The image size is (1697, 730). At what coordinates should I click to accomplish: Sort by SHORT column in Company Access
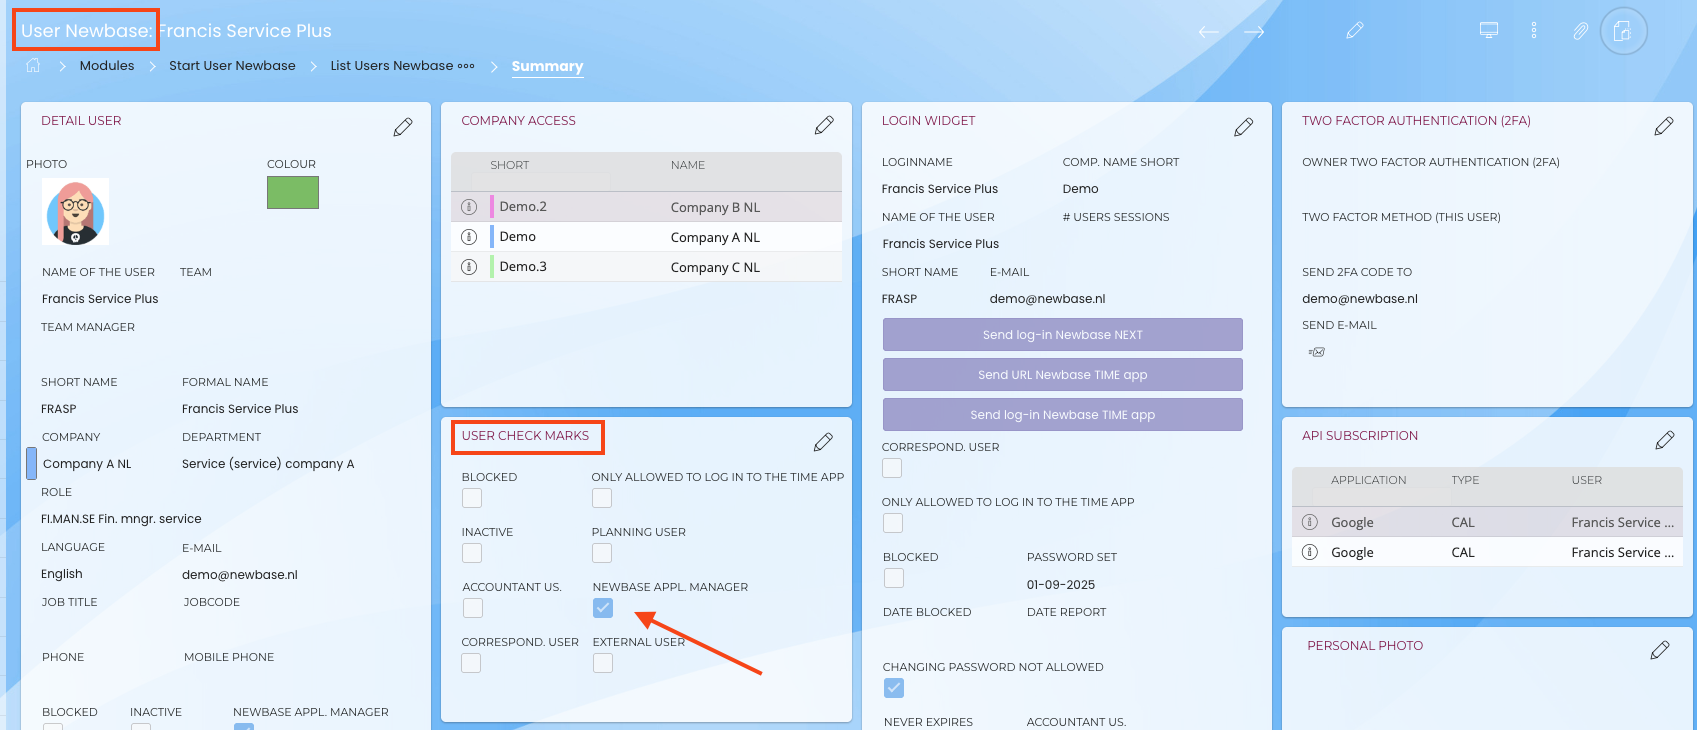510,165
